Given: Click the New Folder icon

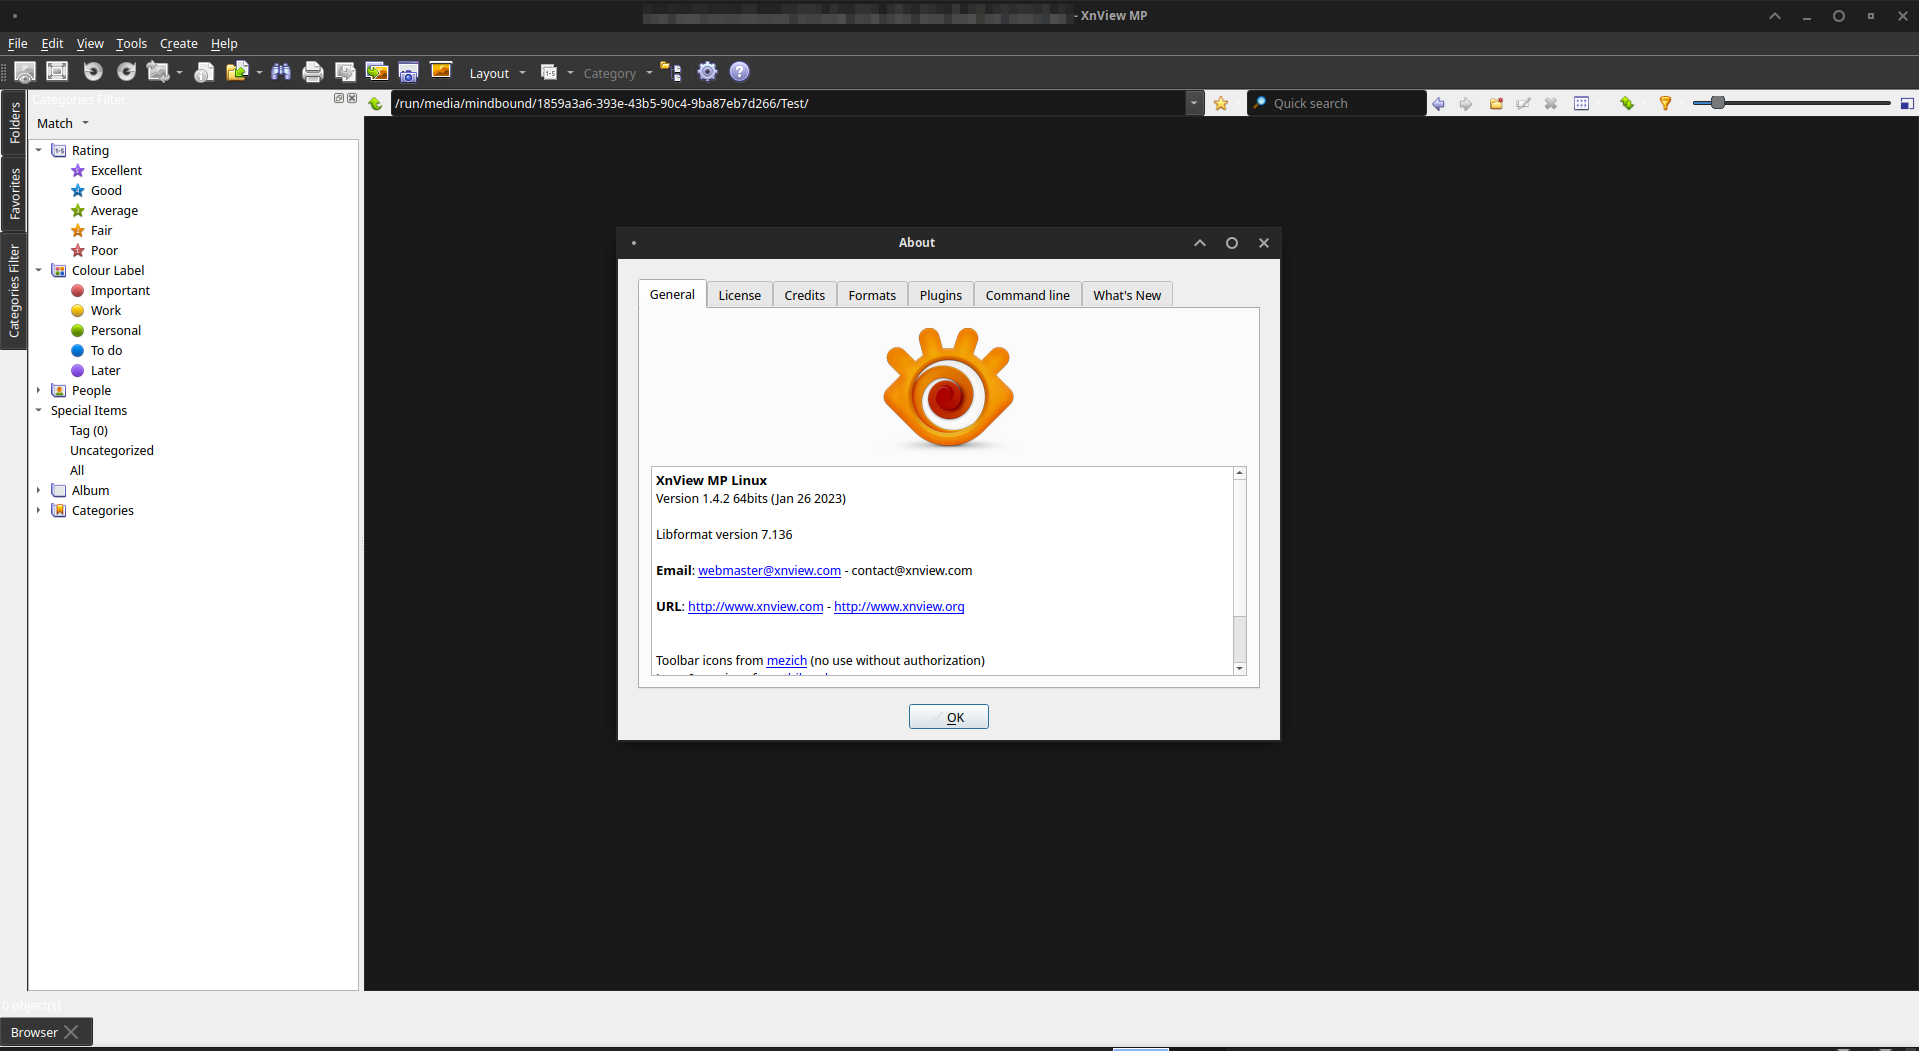Looking at the screenshot, I should pos(1496,103).
